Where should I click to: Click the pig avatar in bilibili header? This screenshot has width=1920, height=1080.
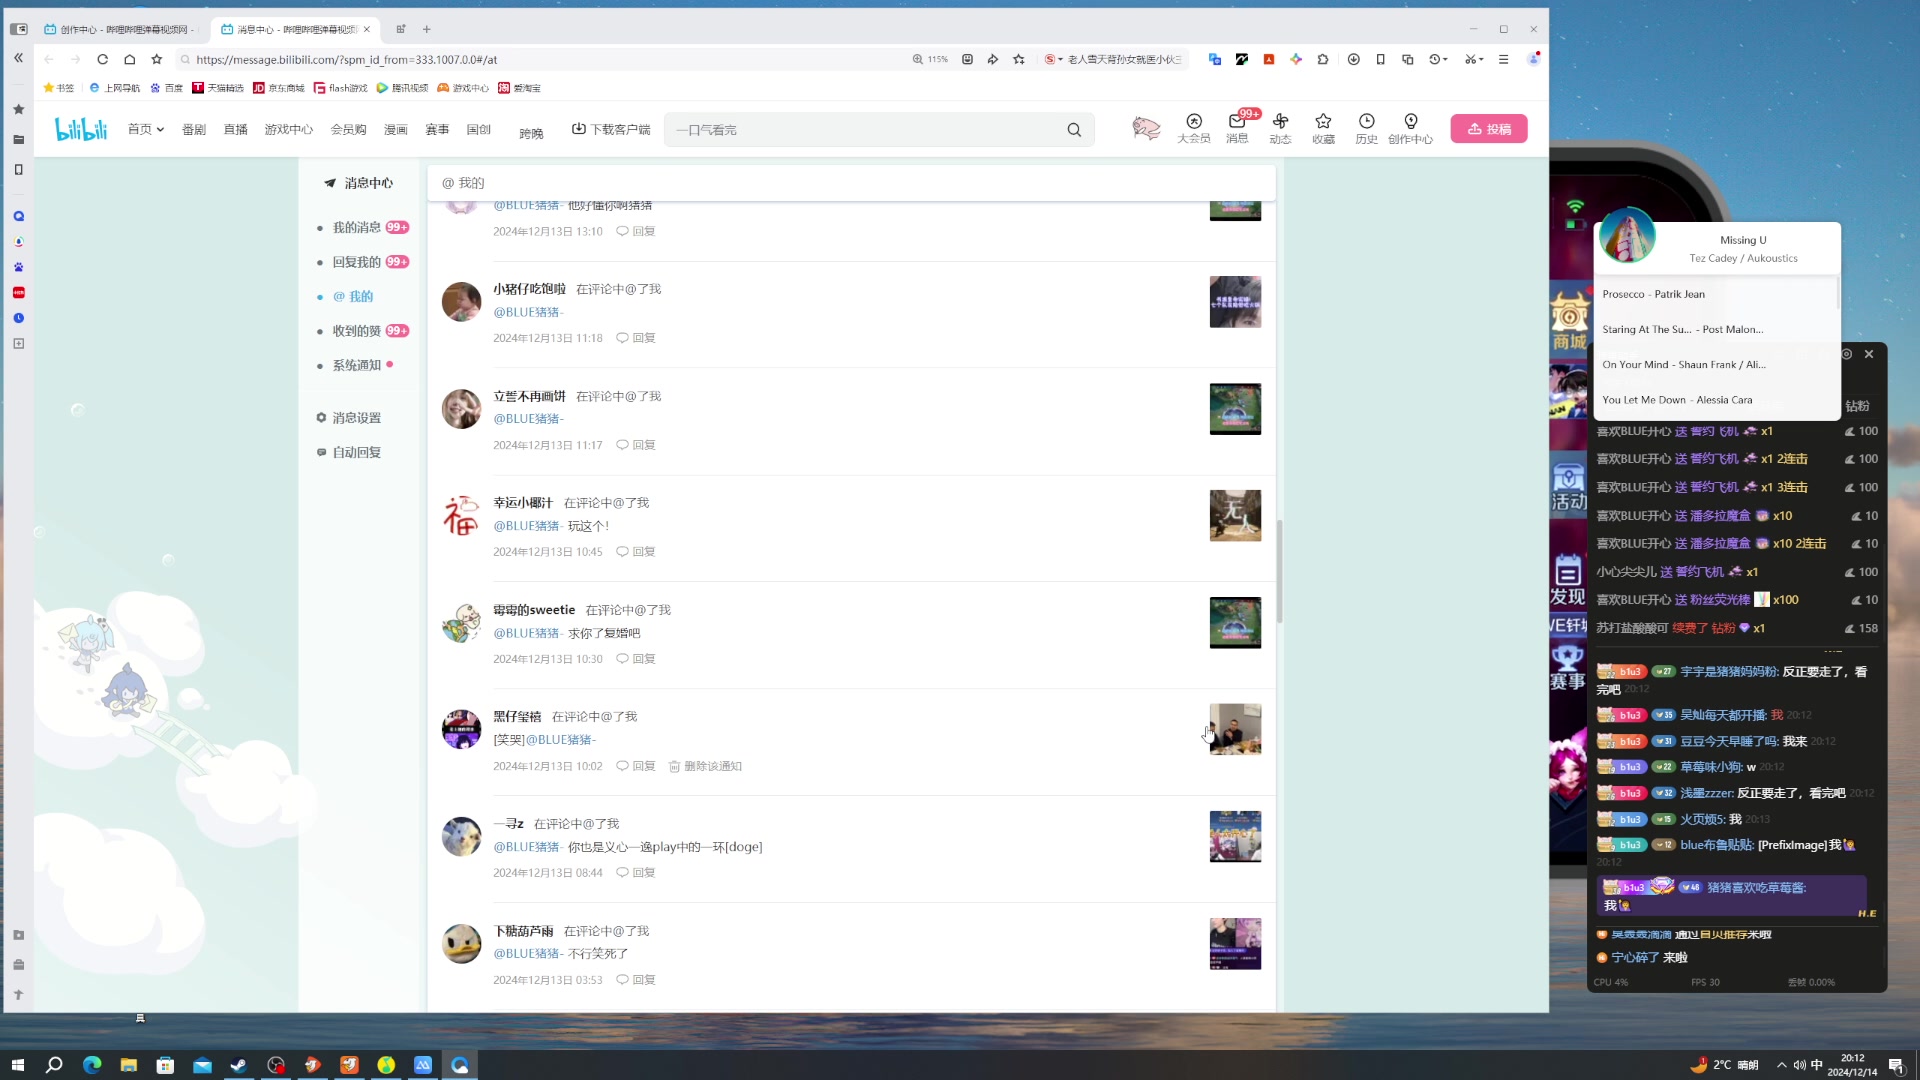tap(1146, 128)
